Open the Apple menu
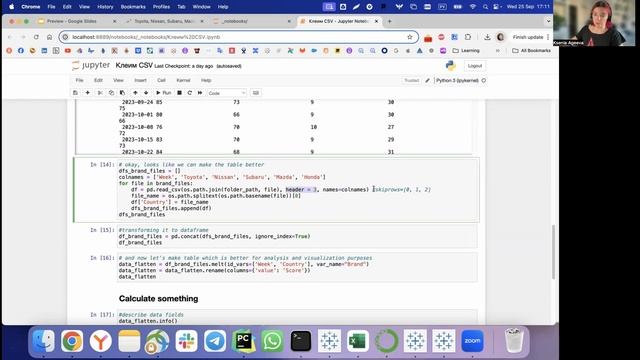The width and height of the screenshot is (640, 360). (11, 7)
